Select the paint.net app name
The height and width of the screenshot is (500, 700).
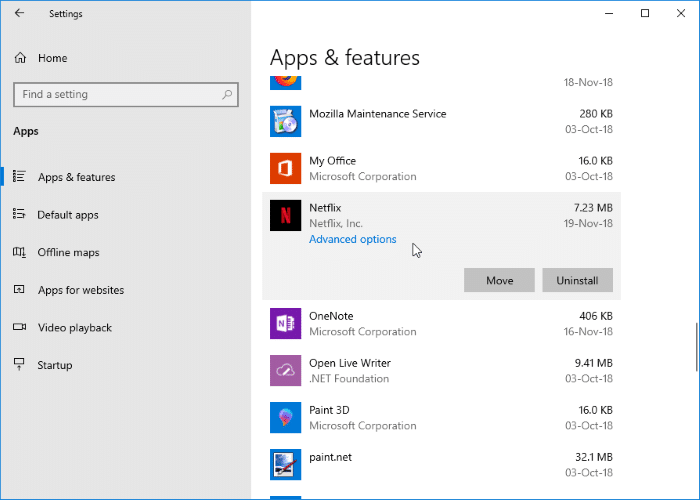tap(330, 457)
